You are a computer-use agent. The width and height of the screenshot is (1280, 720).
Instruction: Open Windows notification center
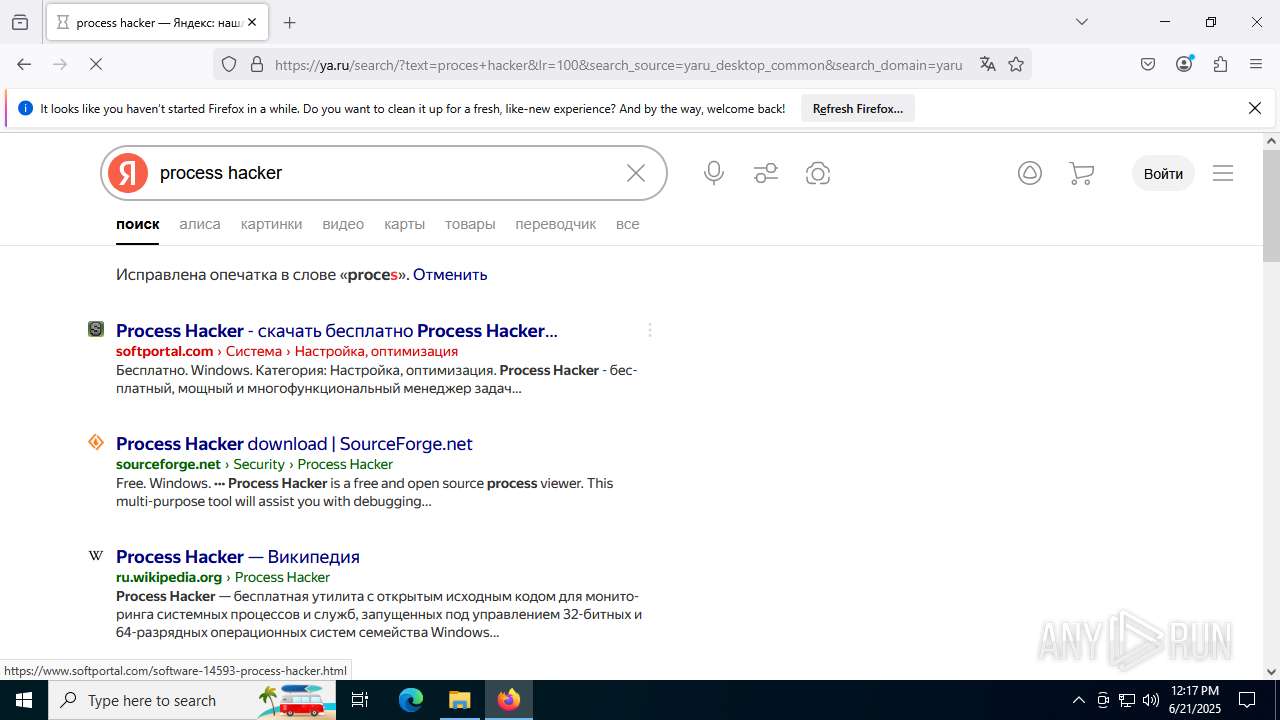pyautogui.click(x=1247, y=700)
